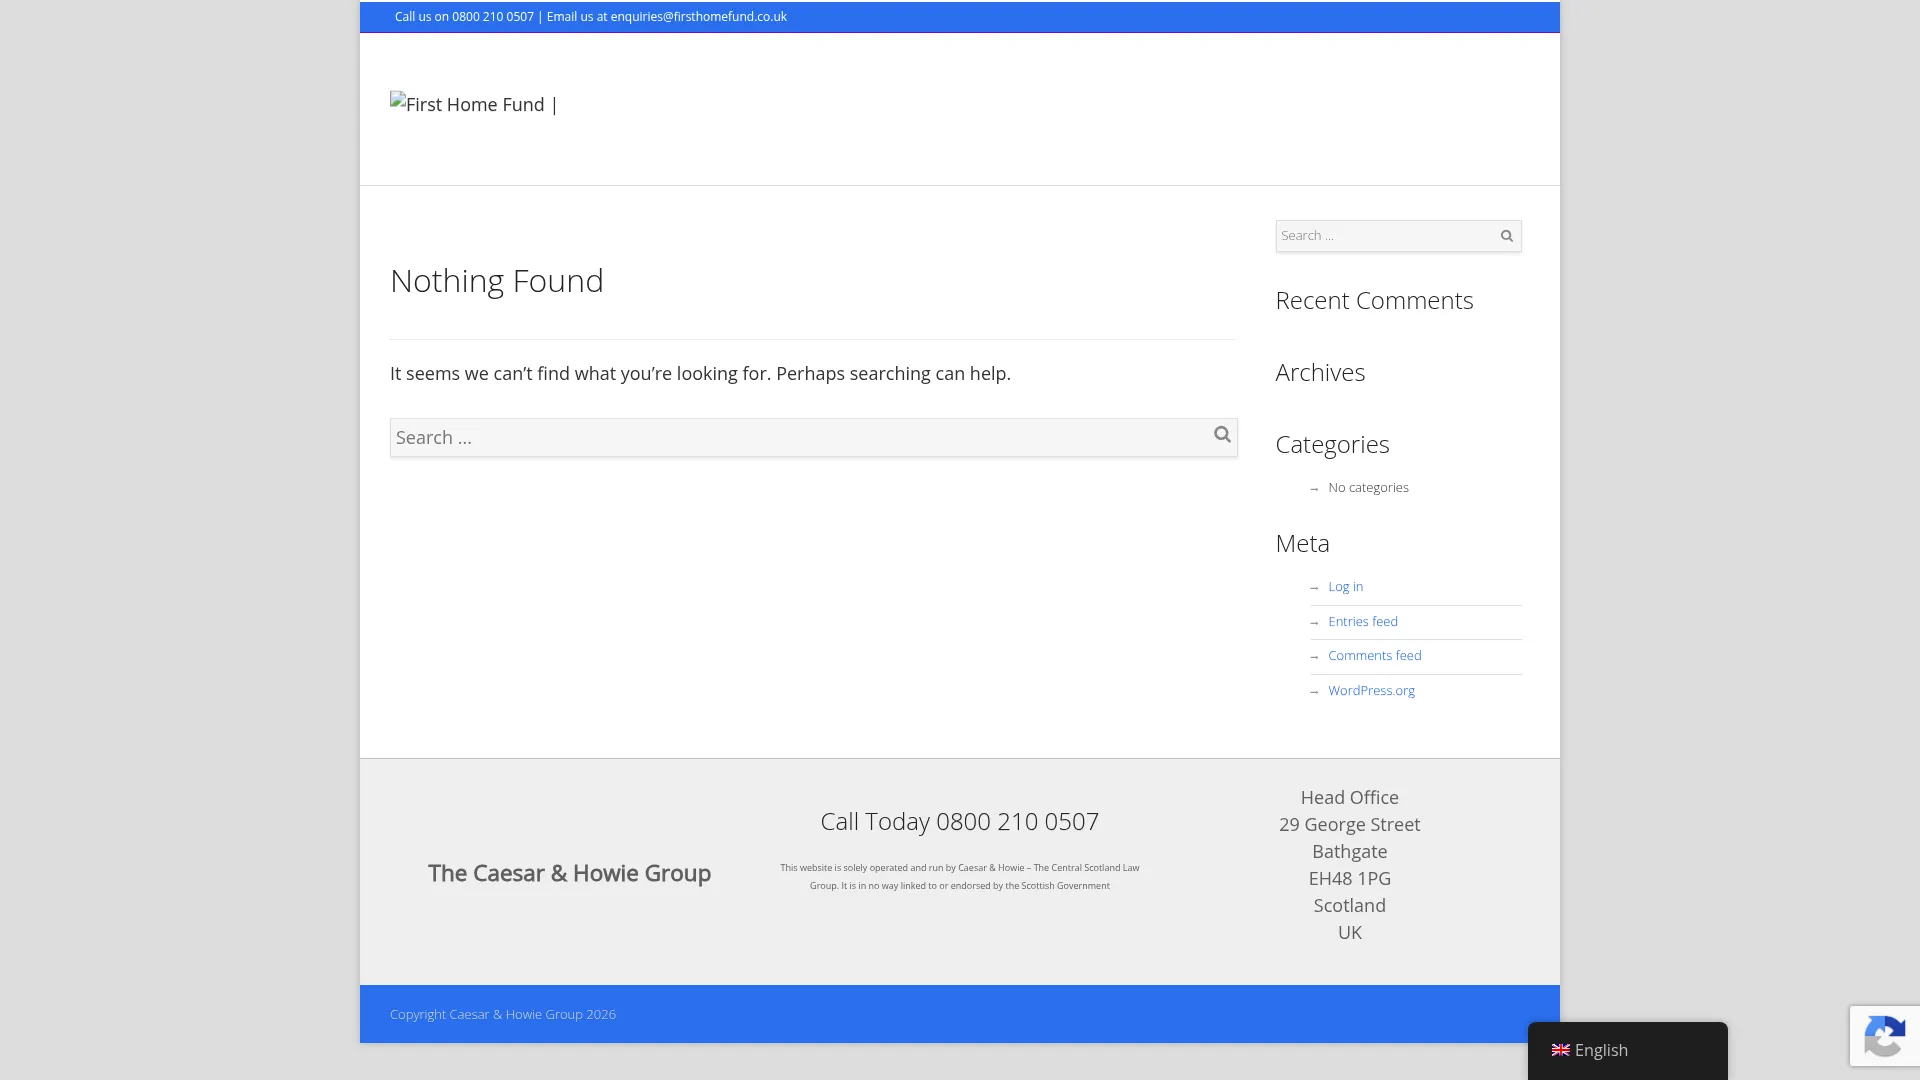Click the Head Office footer label

click(x=1349, y=798)
